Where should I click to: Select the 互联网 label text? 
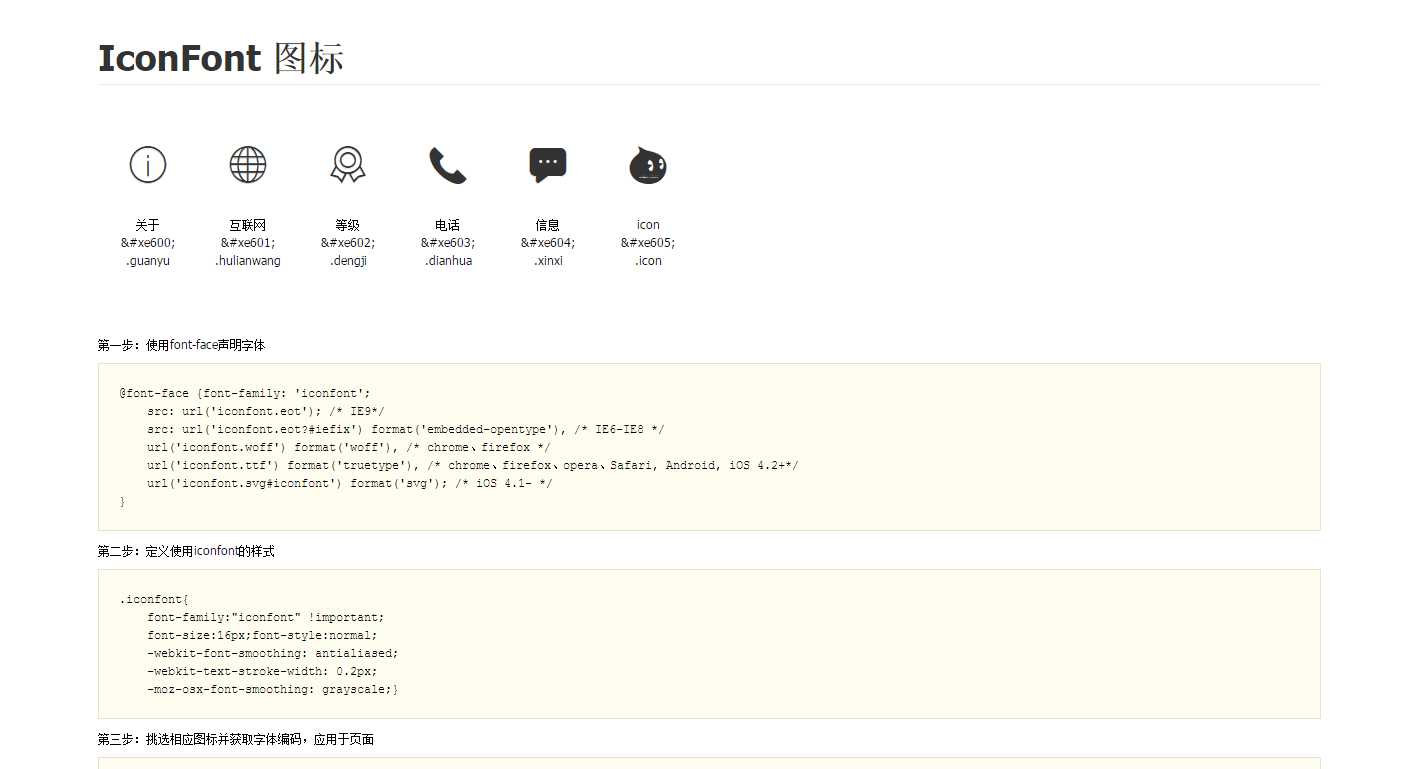click(x=248, y=225)
